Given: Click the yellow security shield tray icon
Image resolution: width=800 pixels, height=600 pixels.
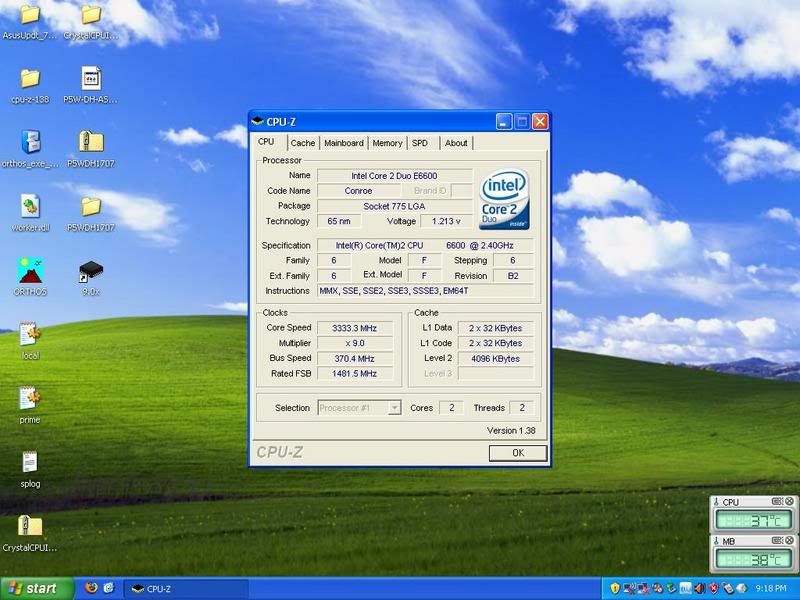Looking at the screenshot, I should 615,588.
